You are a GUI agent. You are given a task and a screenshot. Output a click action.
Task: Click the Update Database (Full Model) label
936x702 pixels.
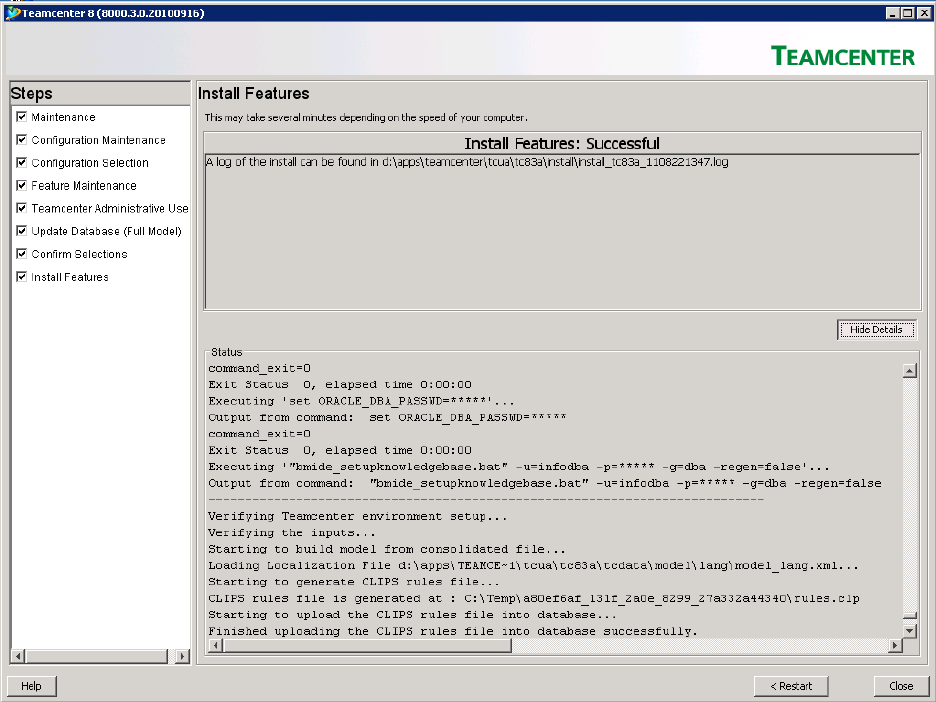click(106, 231)
